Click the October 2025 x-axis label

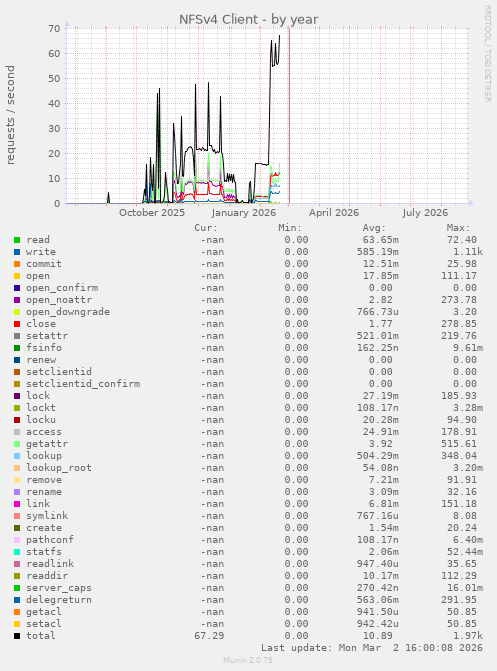[x=152, y=213]
